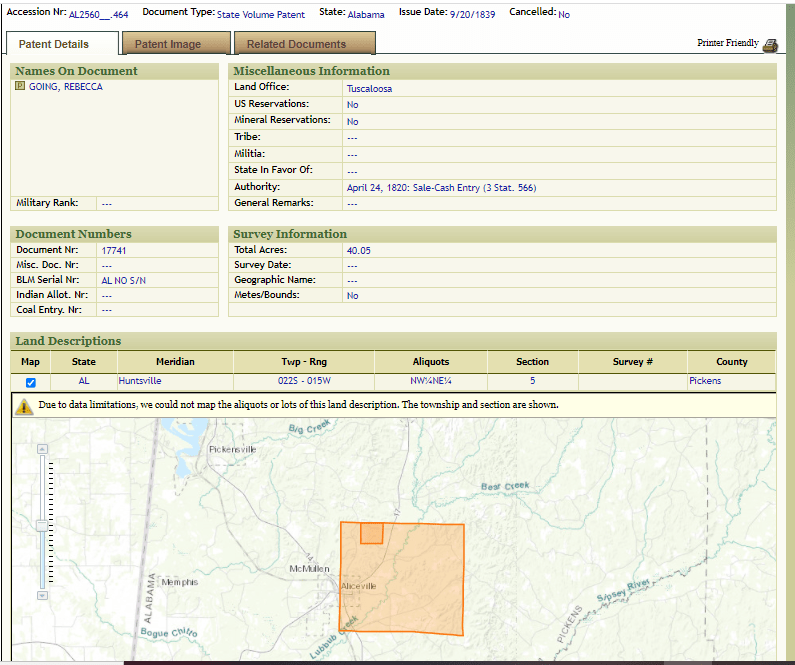
Task: Select the Patent Details tab
Action: tap(54, 44)
